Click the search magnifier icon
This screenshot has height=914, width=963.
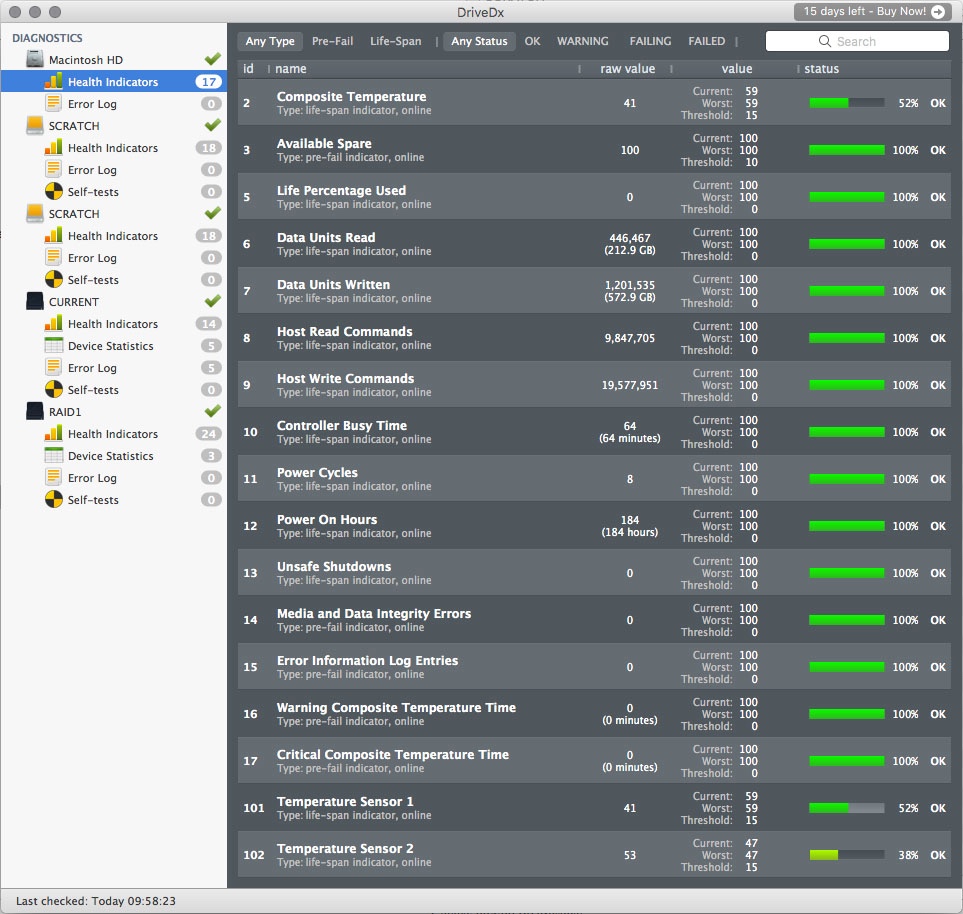tap(825, 41)
